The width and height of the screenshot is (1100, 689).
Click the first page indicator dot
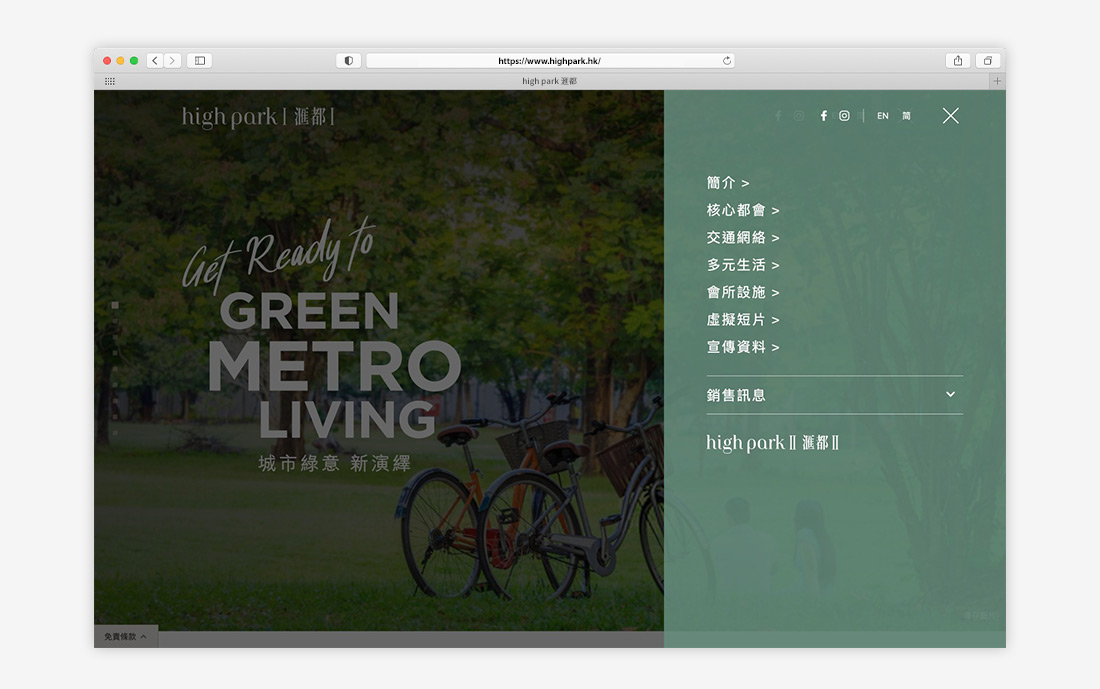point(115,305)
